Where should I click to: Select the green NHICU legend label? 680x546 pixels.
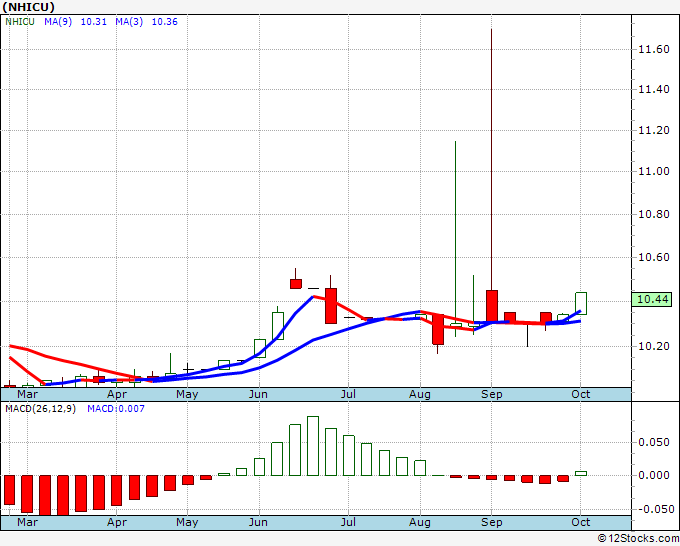[20, 22]
